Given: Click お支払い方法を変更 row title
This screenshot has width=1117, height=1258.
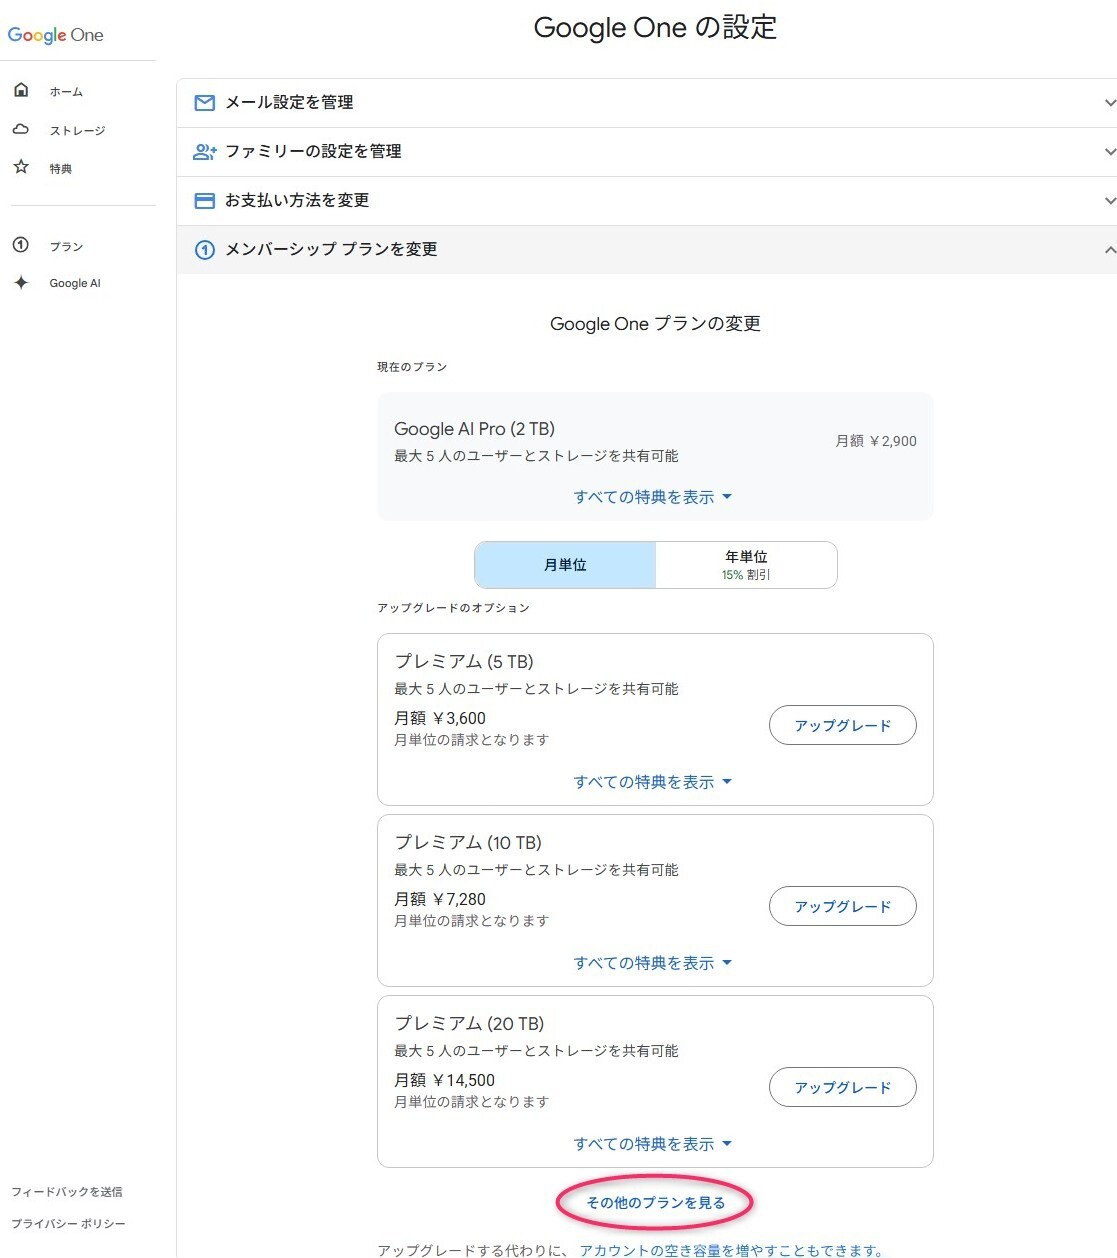Looking at the screenshot, I should (x=297, y=200).
